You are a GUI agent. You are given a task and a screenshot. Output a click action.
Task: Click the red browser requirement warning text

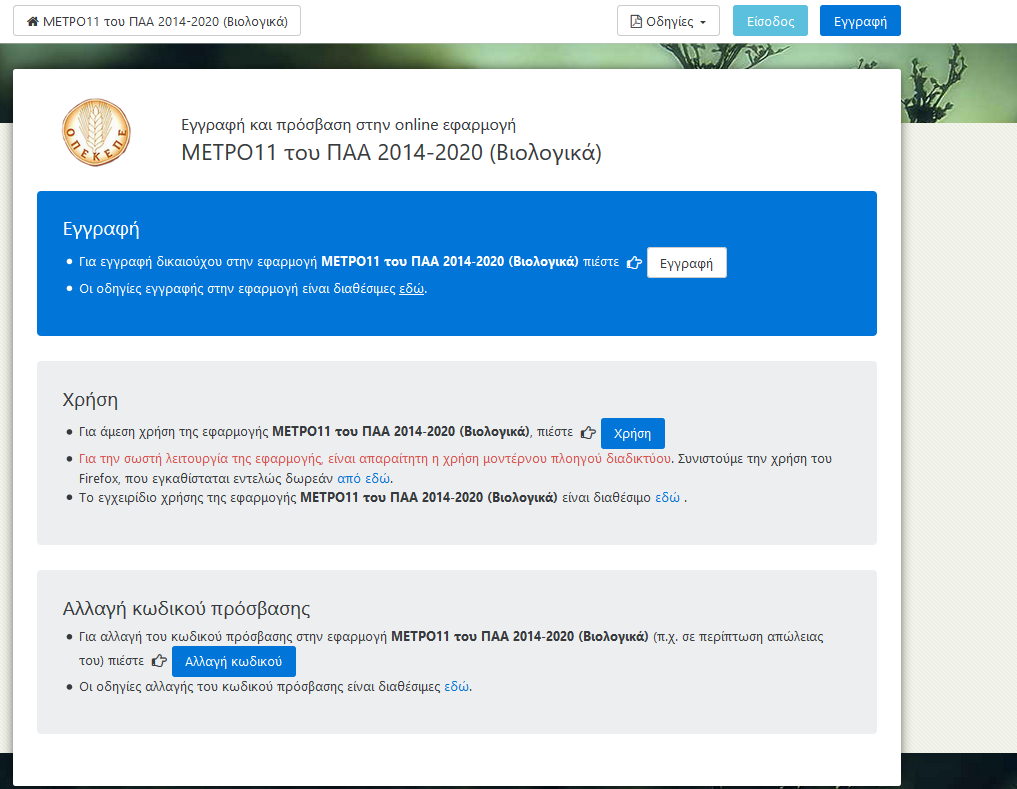click(375, 459)
